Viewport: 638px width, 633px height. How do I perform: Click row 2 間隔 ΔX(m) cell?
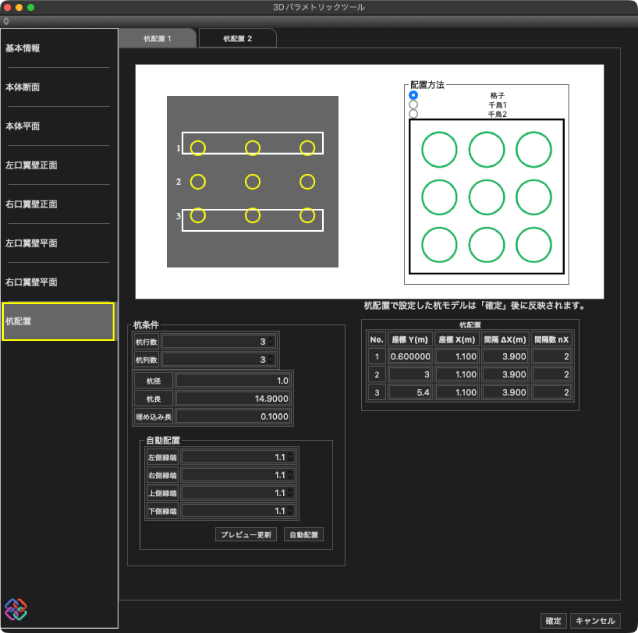point(505,375)
